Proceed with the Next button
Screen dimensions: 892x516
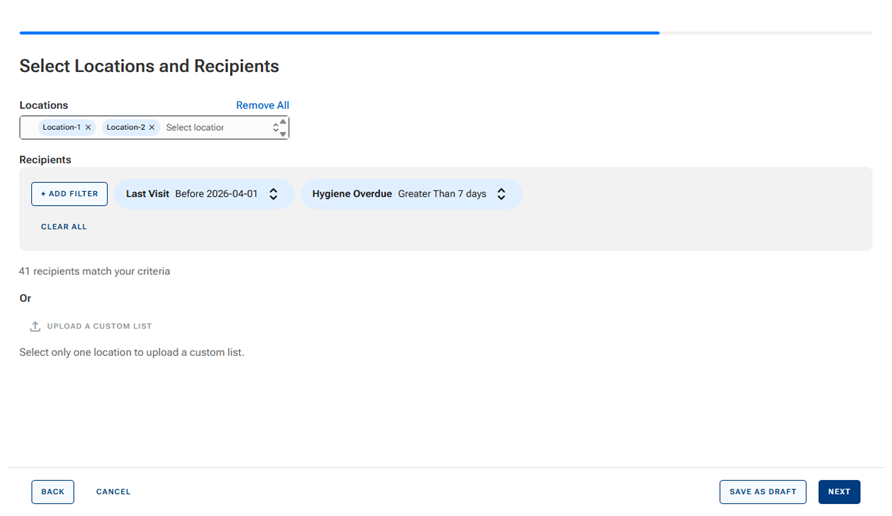(x=838, y=492)
